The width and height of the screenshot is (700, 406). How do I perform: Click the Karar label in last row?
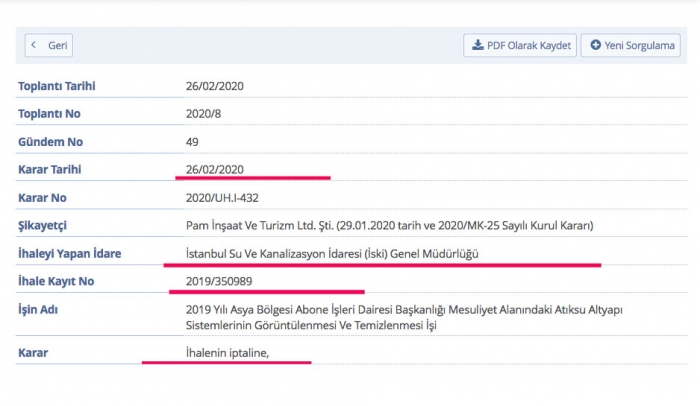(x=33, y=353)
